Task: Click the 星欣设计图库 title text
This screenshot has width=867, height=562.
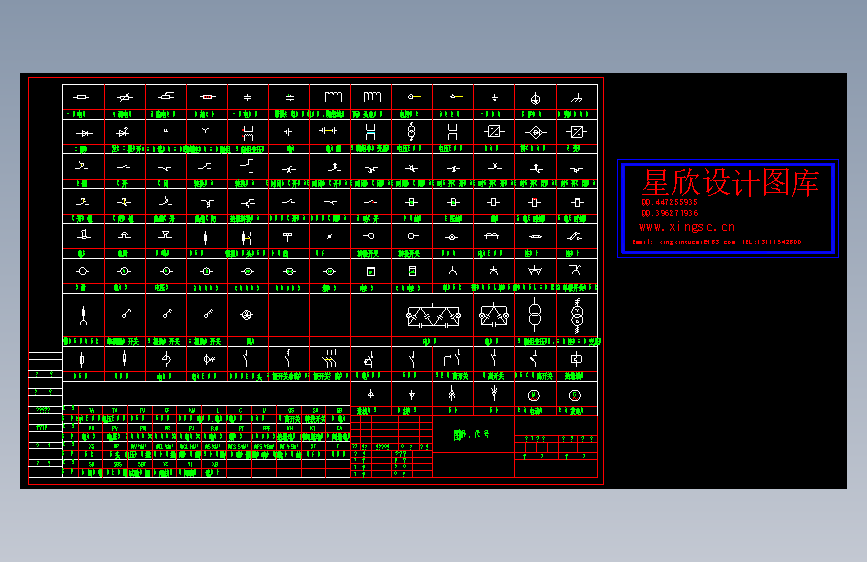Action: [730, 183]
